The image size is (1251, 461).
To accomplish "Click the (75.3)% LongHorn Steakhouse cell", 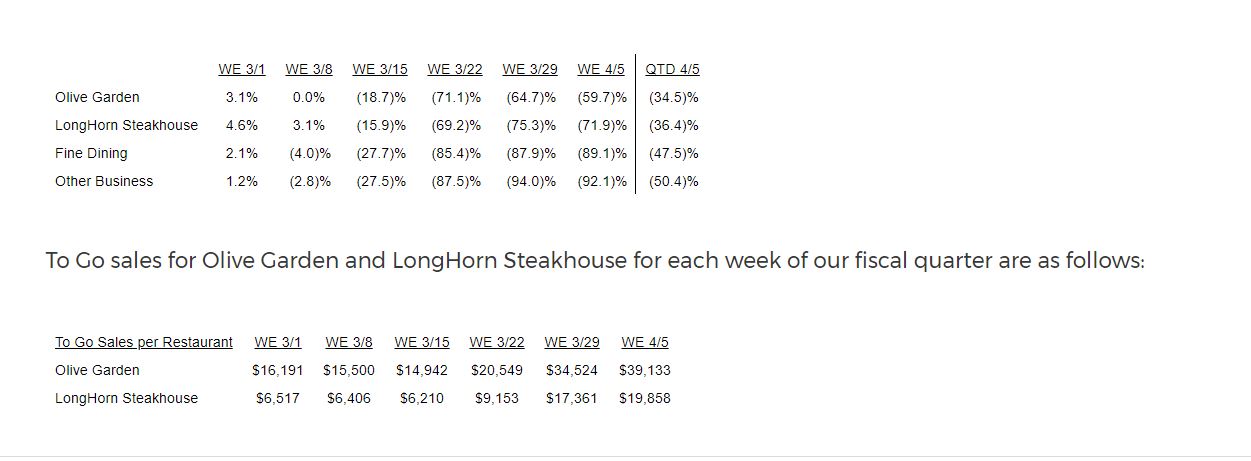I will coord(530,125).
